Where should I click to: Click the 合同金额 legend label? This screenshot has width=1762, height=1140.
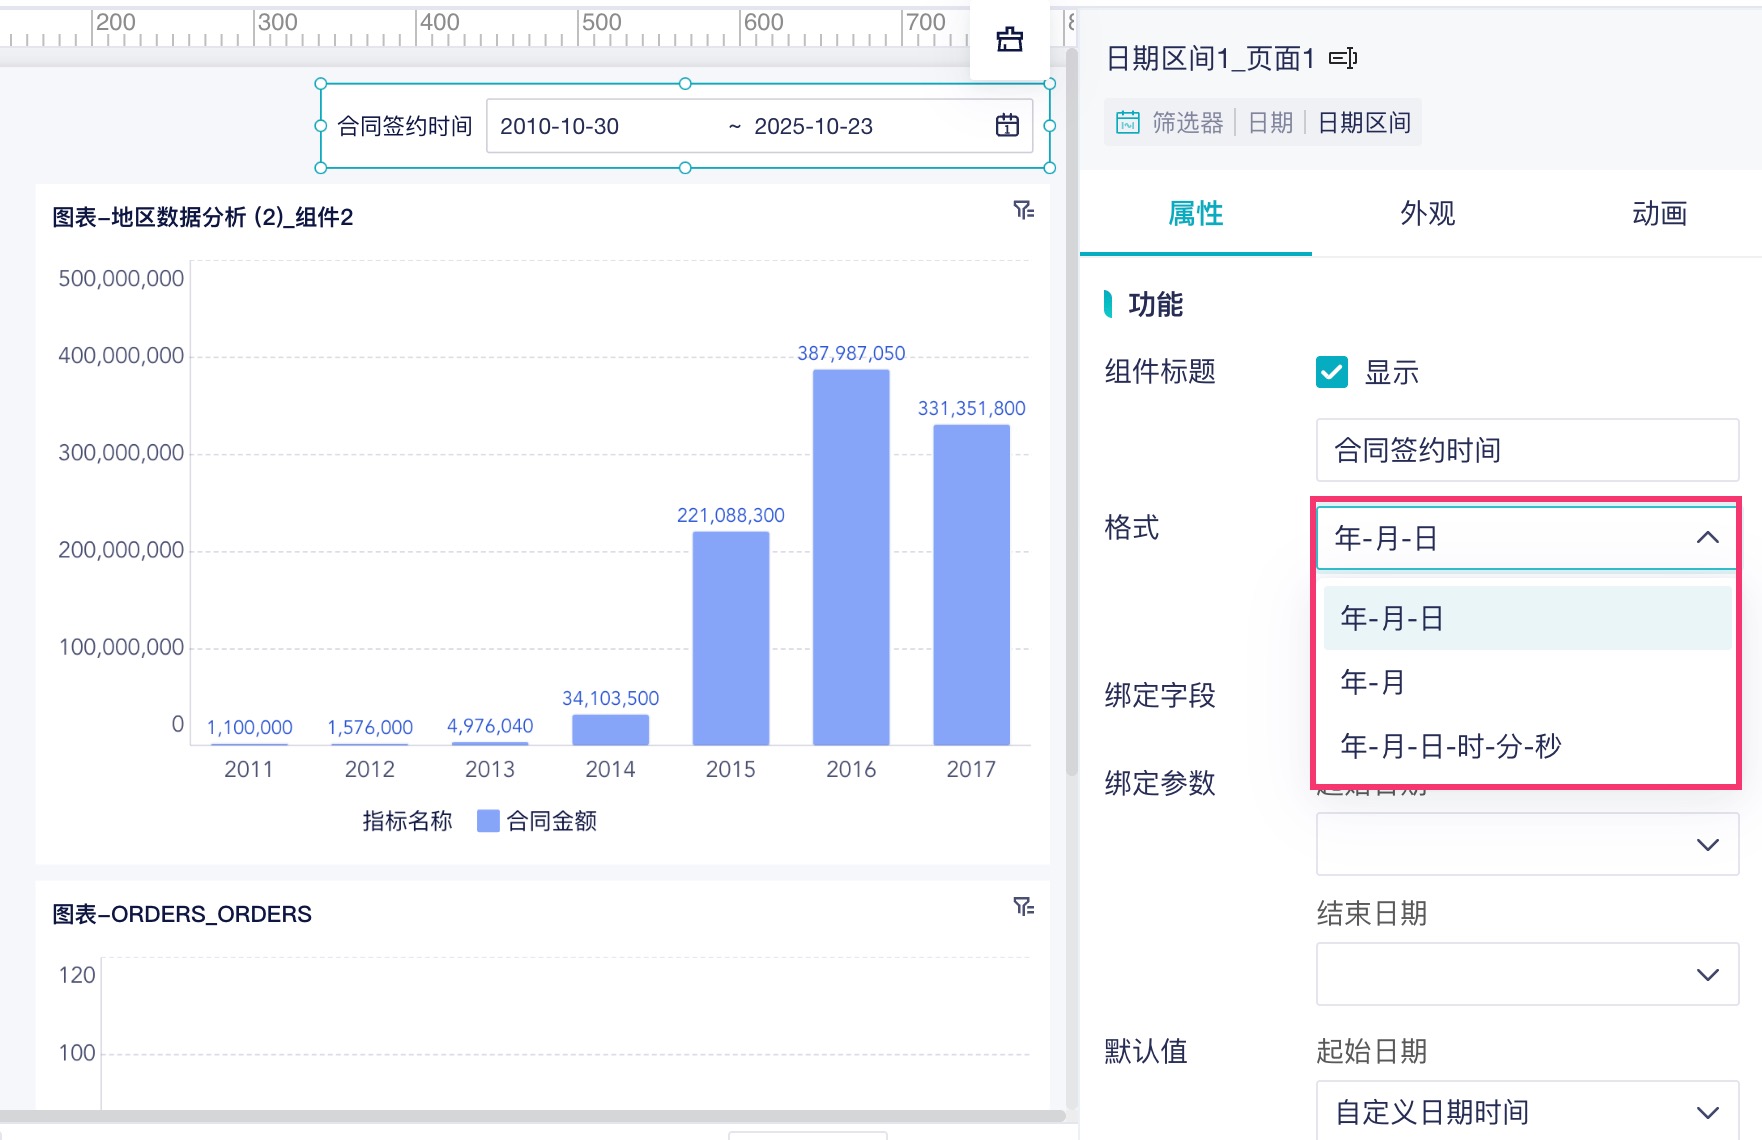click(x=552, y=821)
